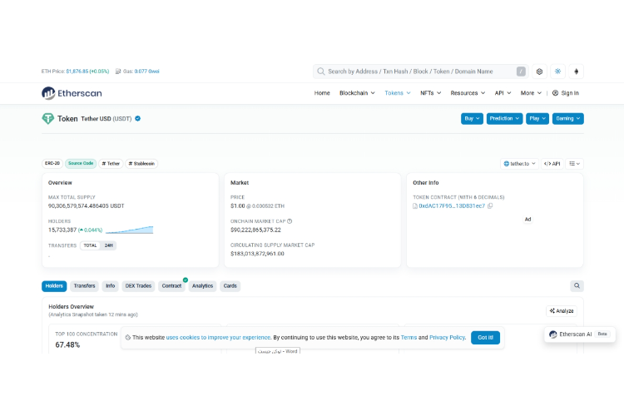Open the Terms link in cookie banner
The height and width of the screenshot is (416, 624).
tap(409, 338)
